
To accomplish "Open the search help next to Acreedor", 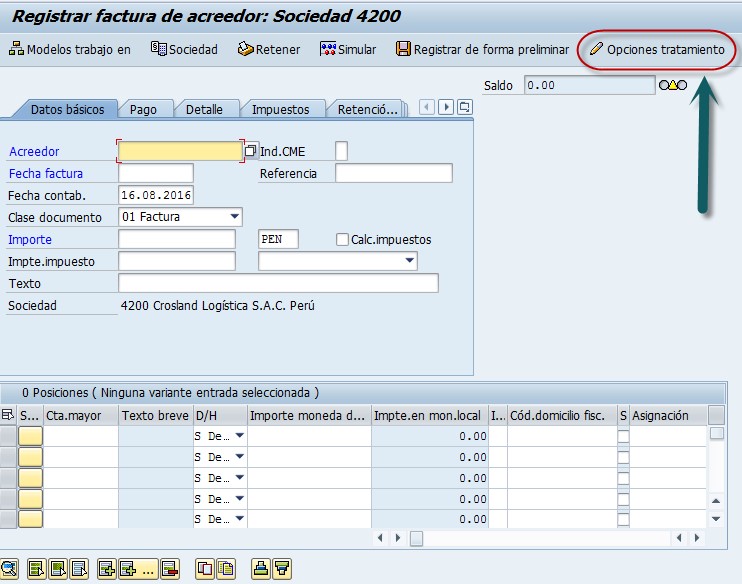I will point(250,151).
